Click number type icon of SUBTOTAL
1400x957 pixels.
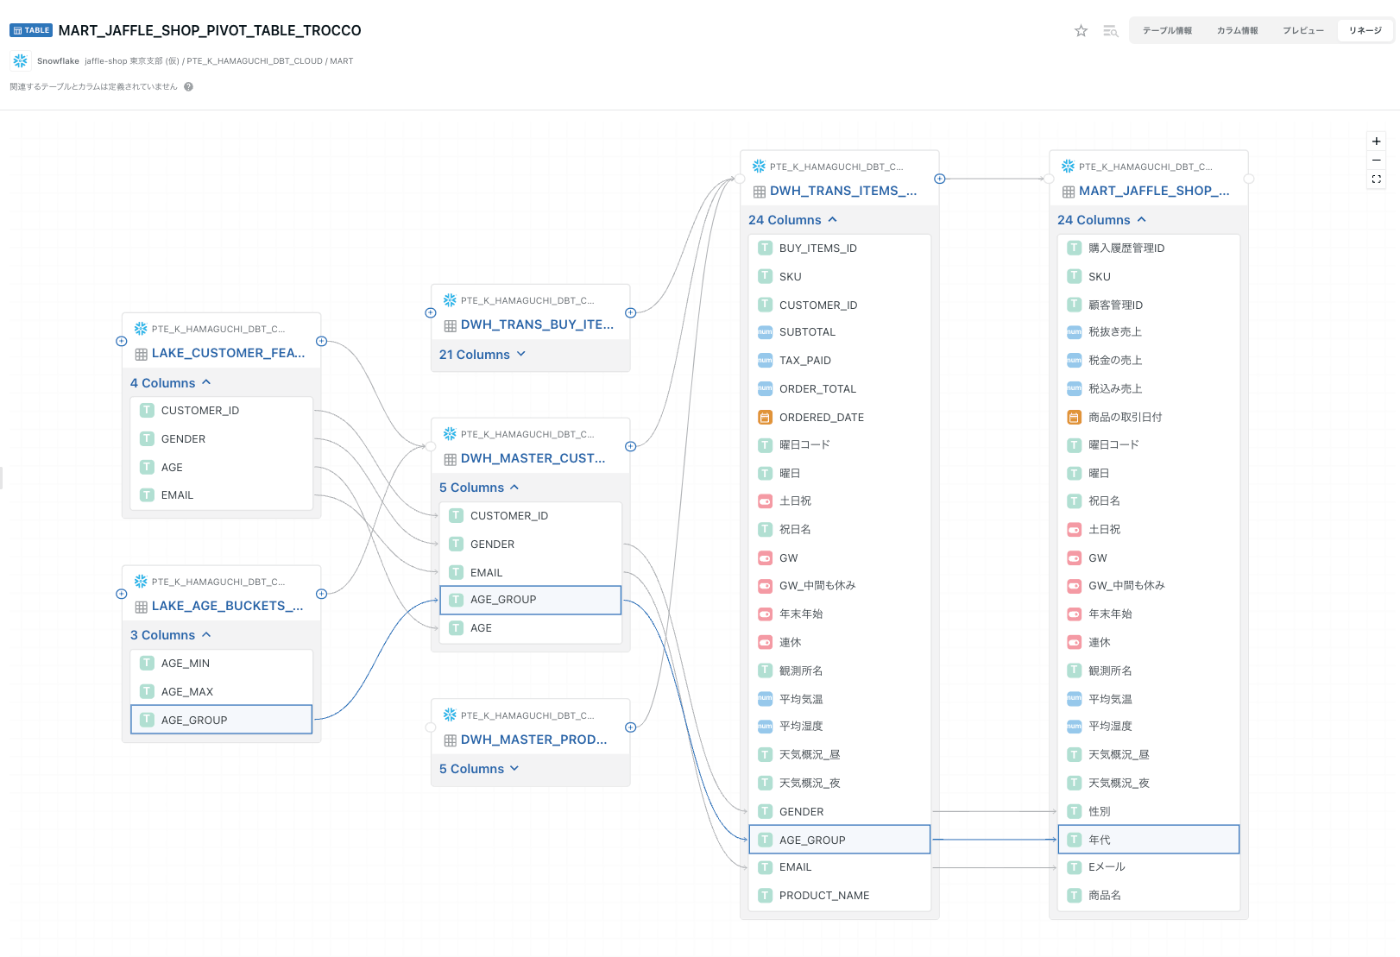click(765, 332)
